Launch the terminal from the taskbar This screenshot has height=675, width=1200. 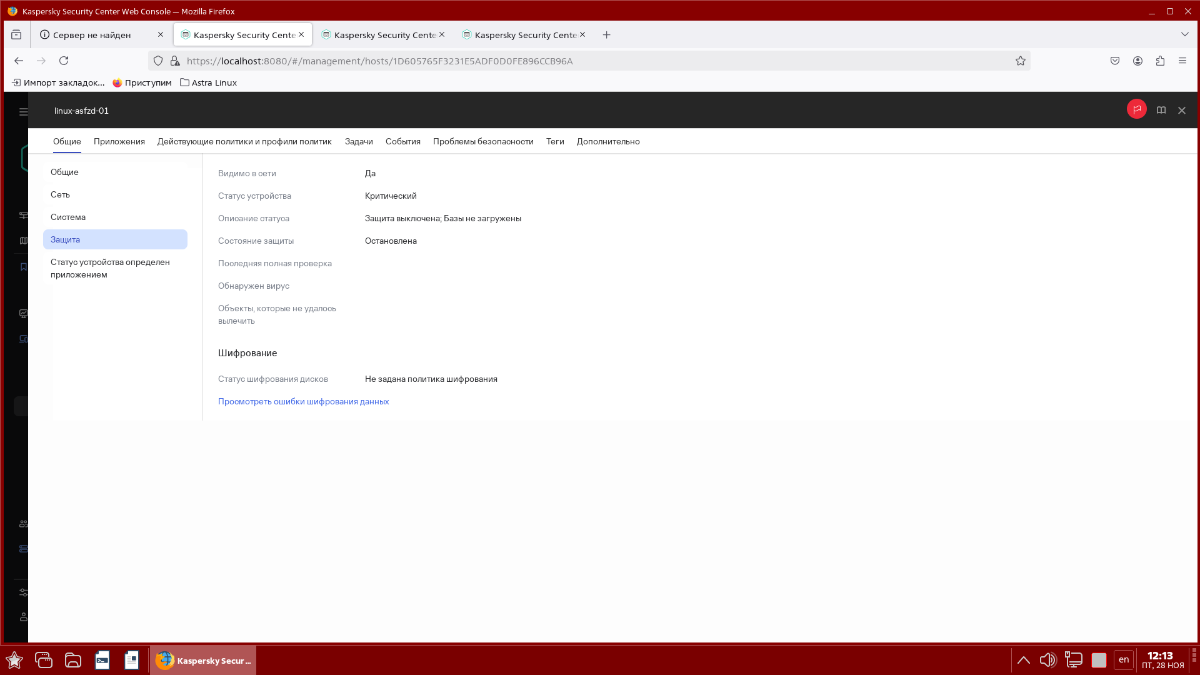coord(102,660)
